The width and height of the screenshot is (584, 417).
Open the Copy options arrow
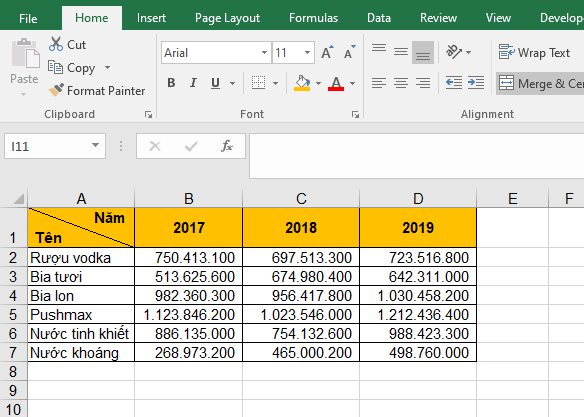coord(107,67)
